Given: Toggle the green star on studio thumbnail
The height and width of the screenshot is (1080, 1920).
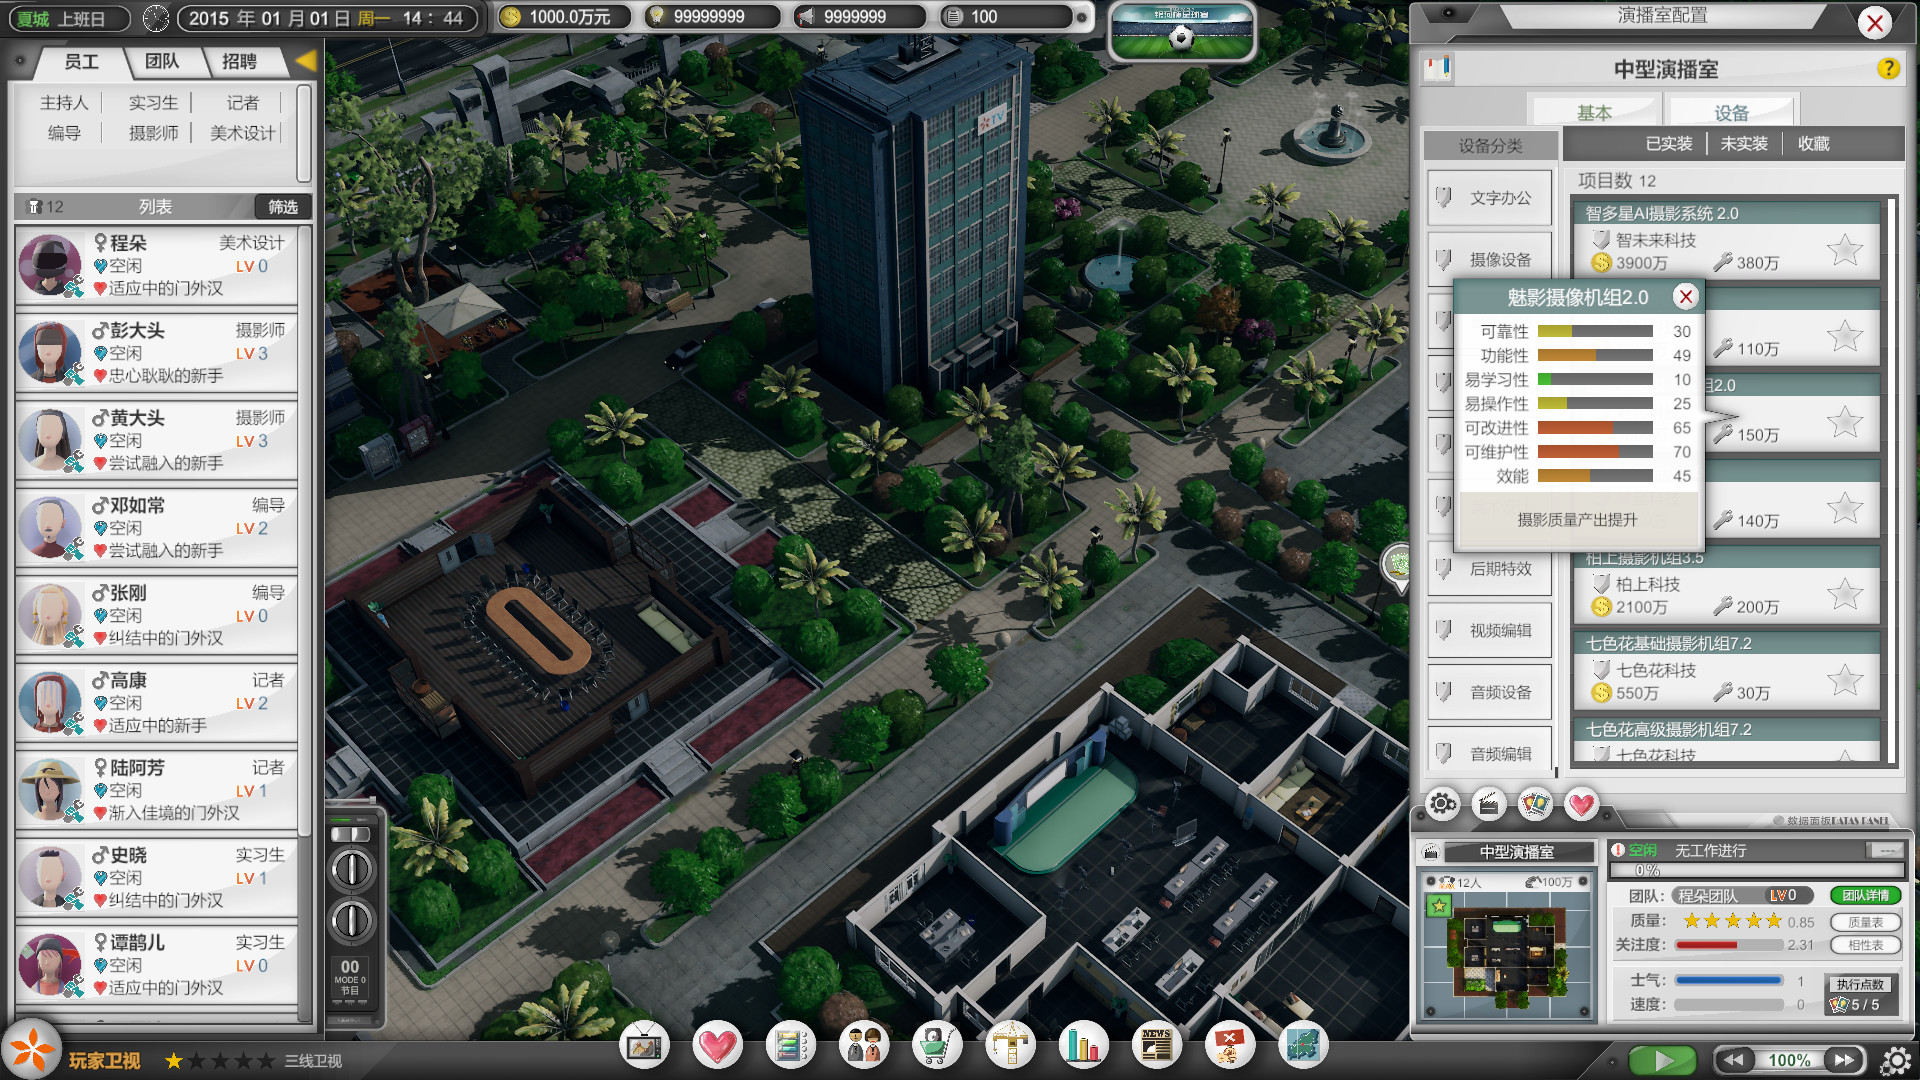Looking at the screenshot, I should click(x=1439, y=906).
